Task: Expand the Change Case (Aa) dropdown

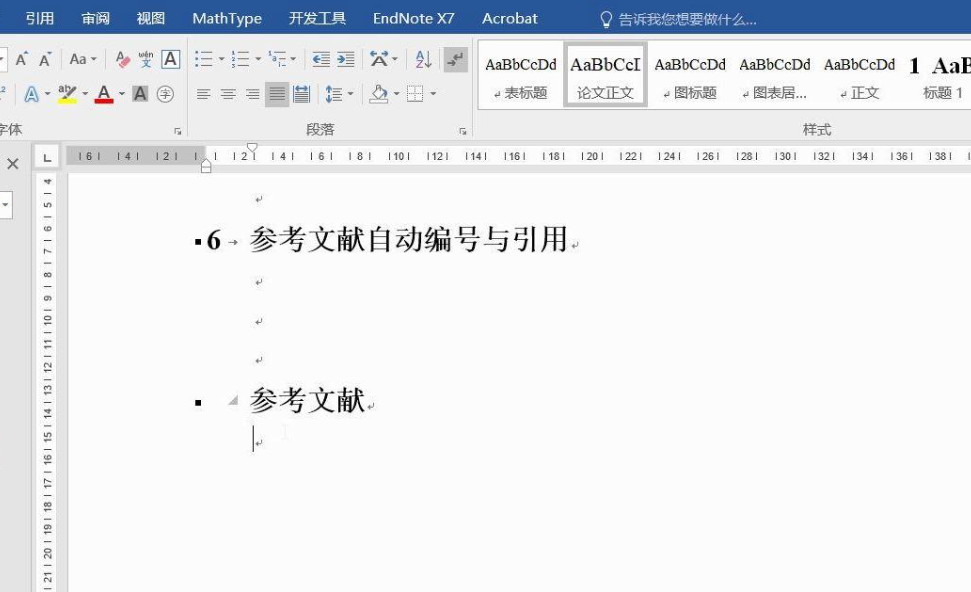Action: 82,60
